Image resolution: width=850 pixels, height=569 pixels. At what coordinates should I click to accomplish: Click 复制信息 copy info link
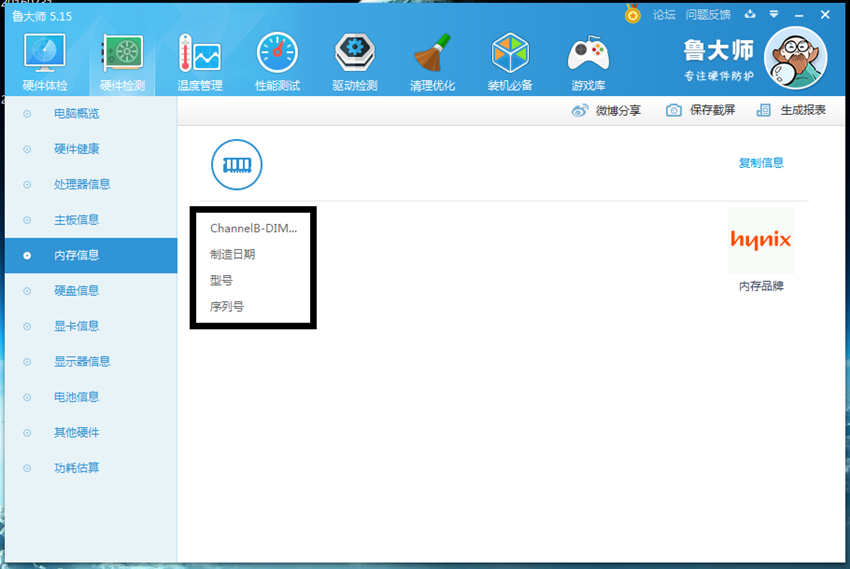tap(761, 163)
